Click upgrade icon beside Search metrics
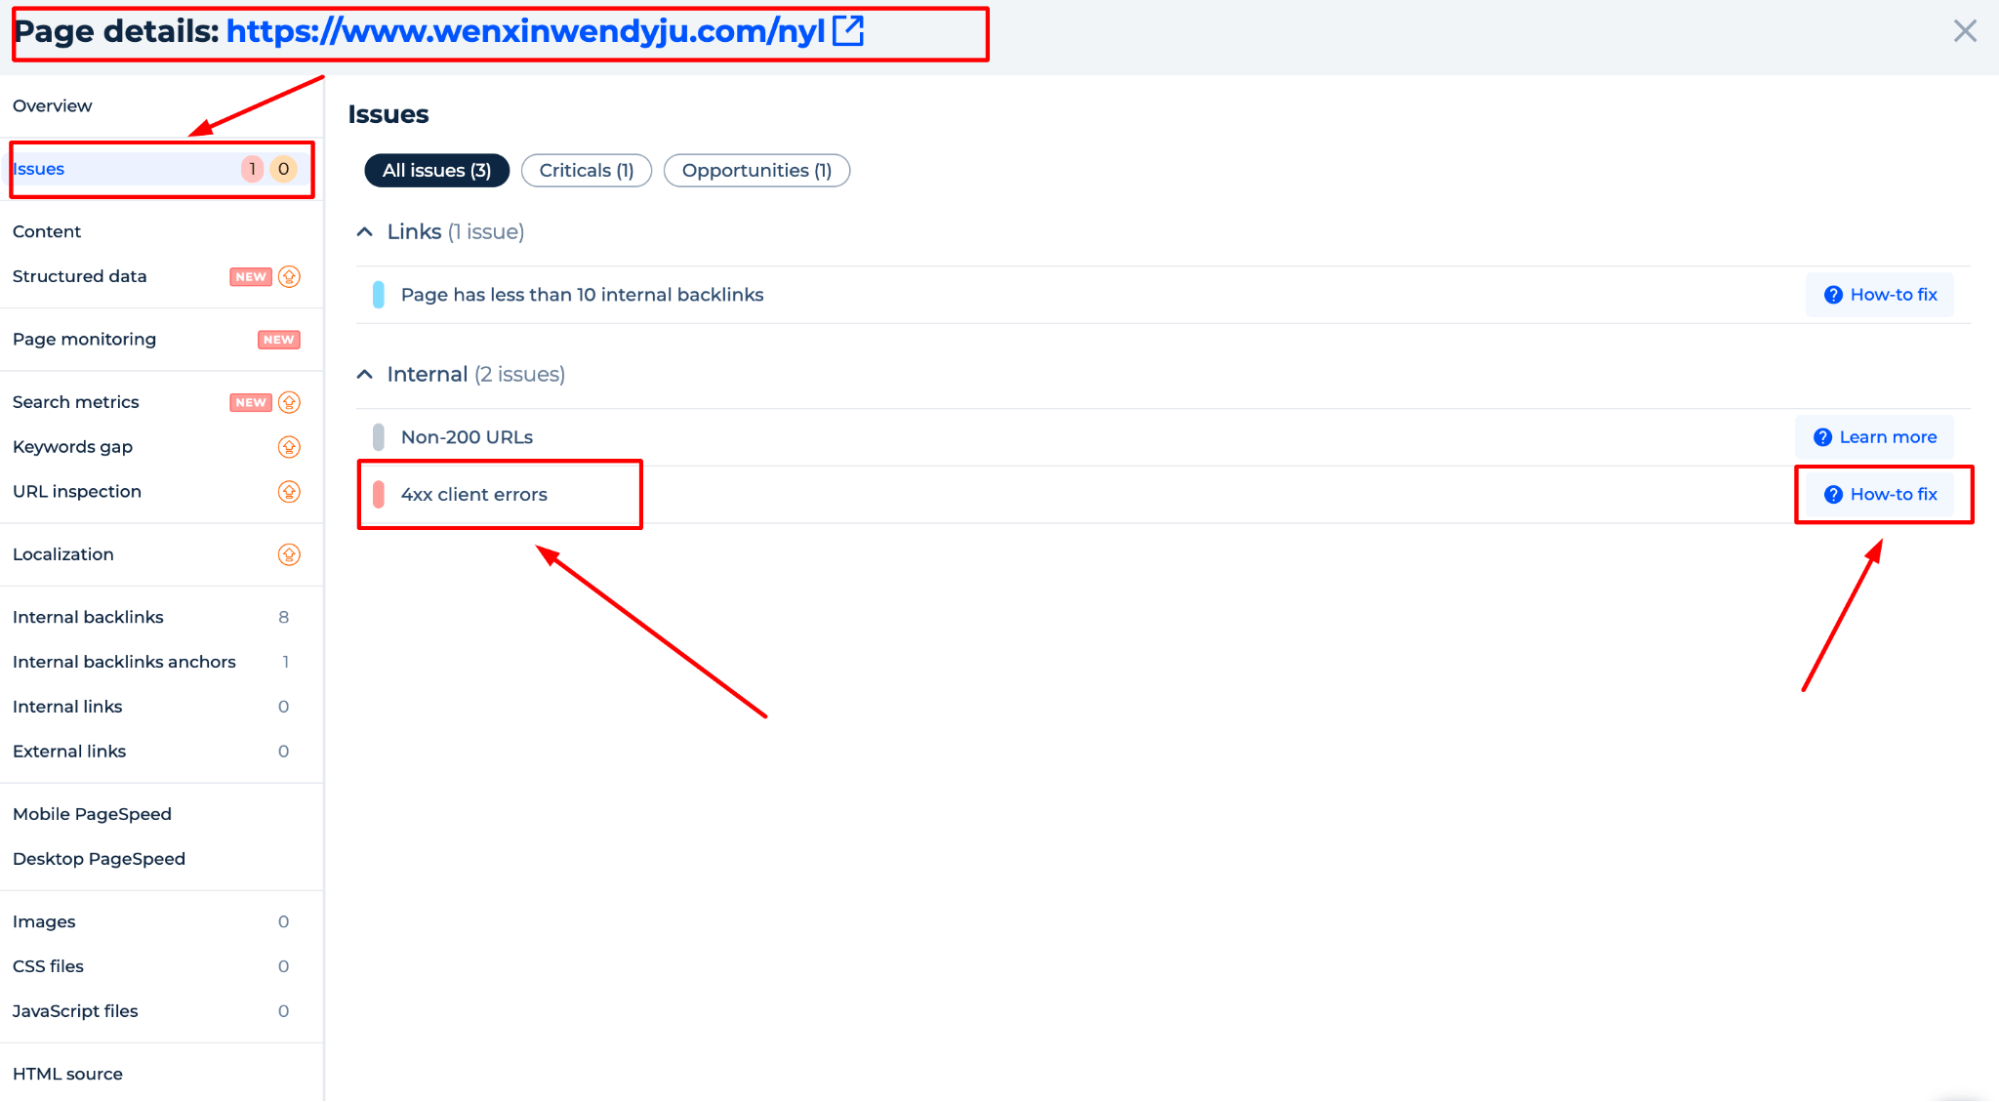 (289, 402)
